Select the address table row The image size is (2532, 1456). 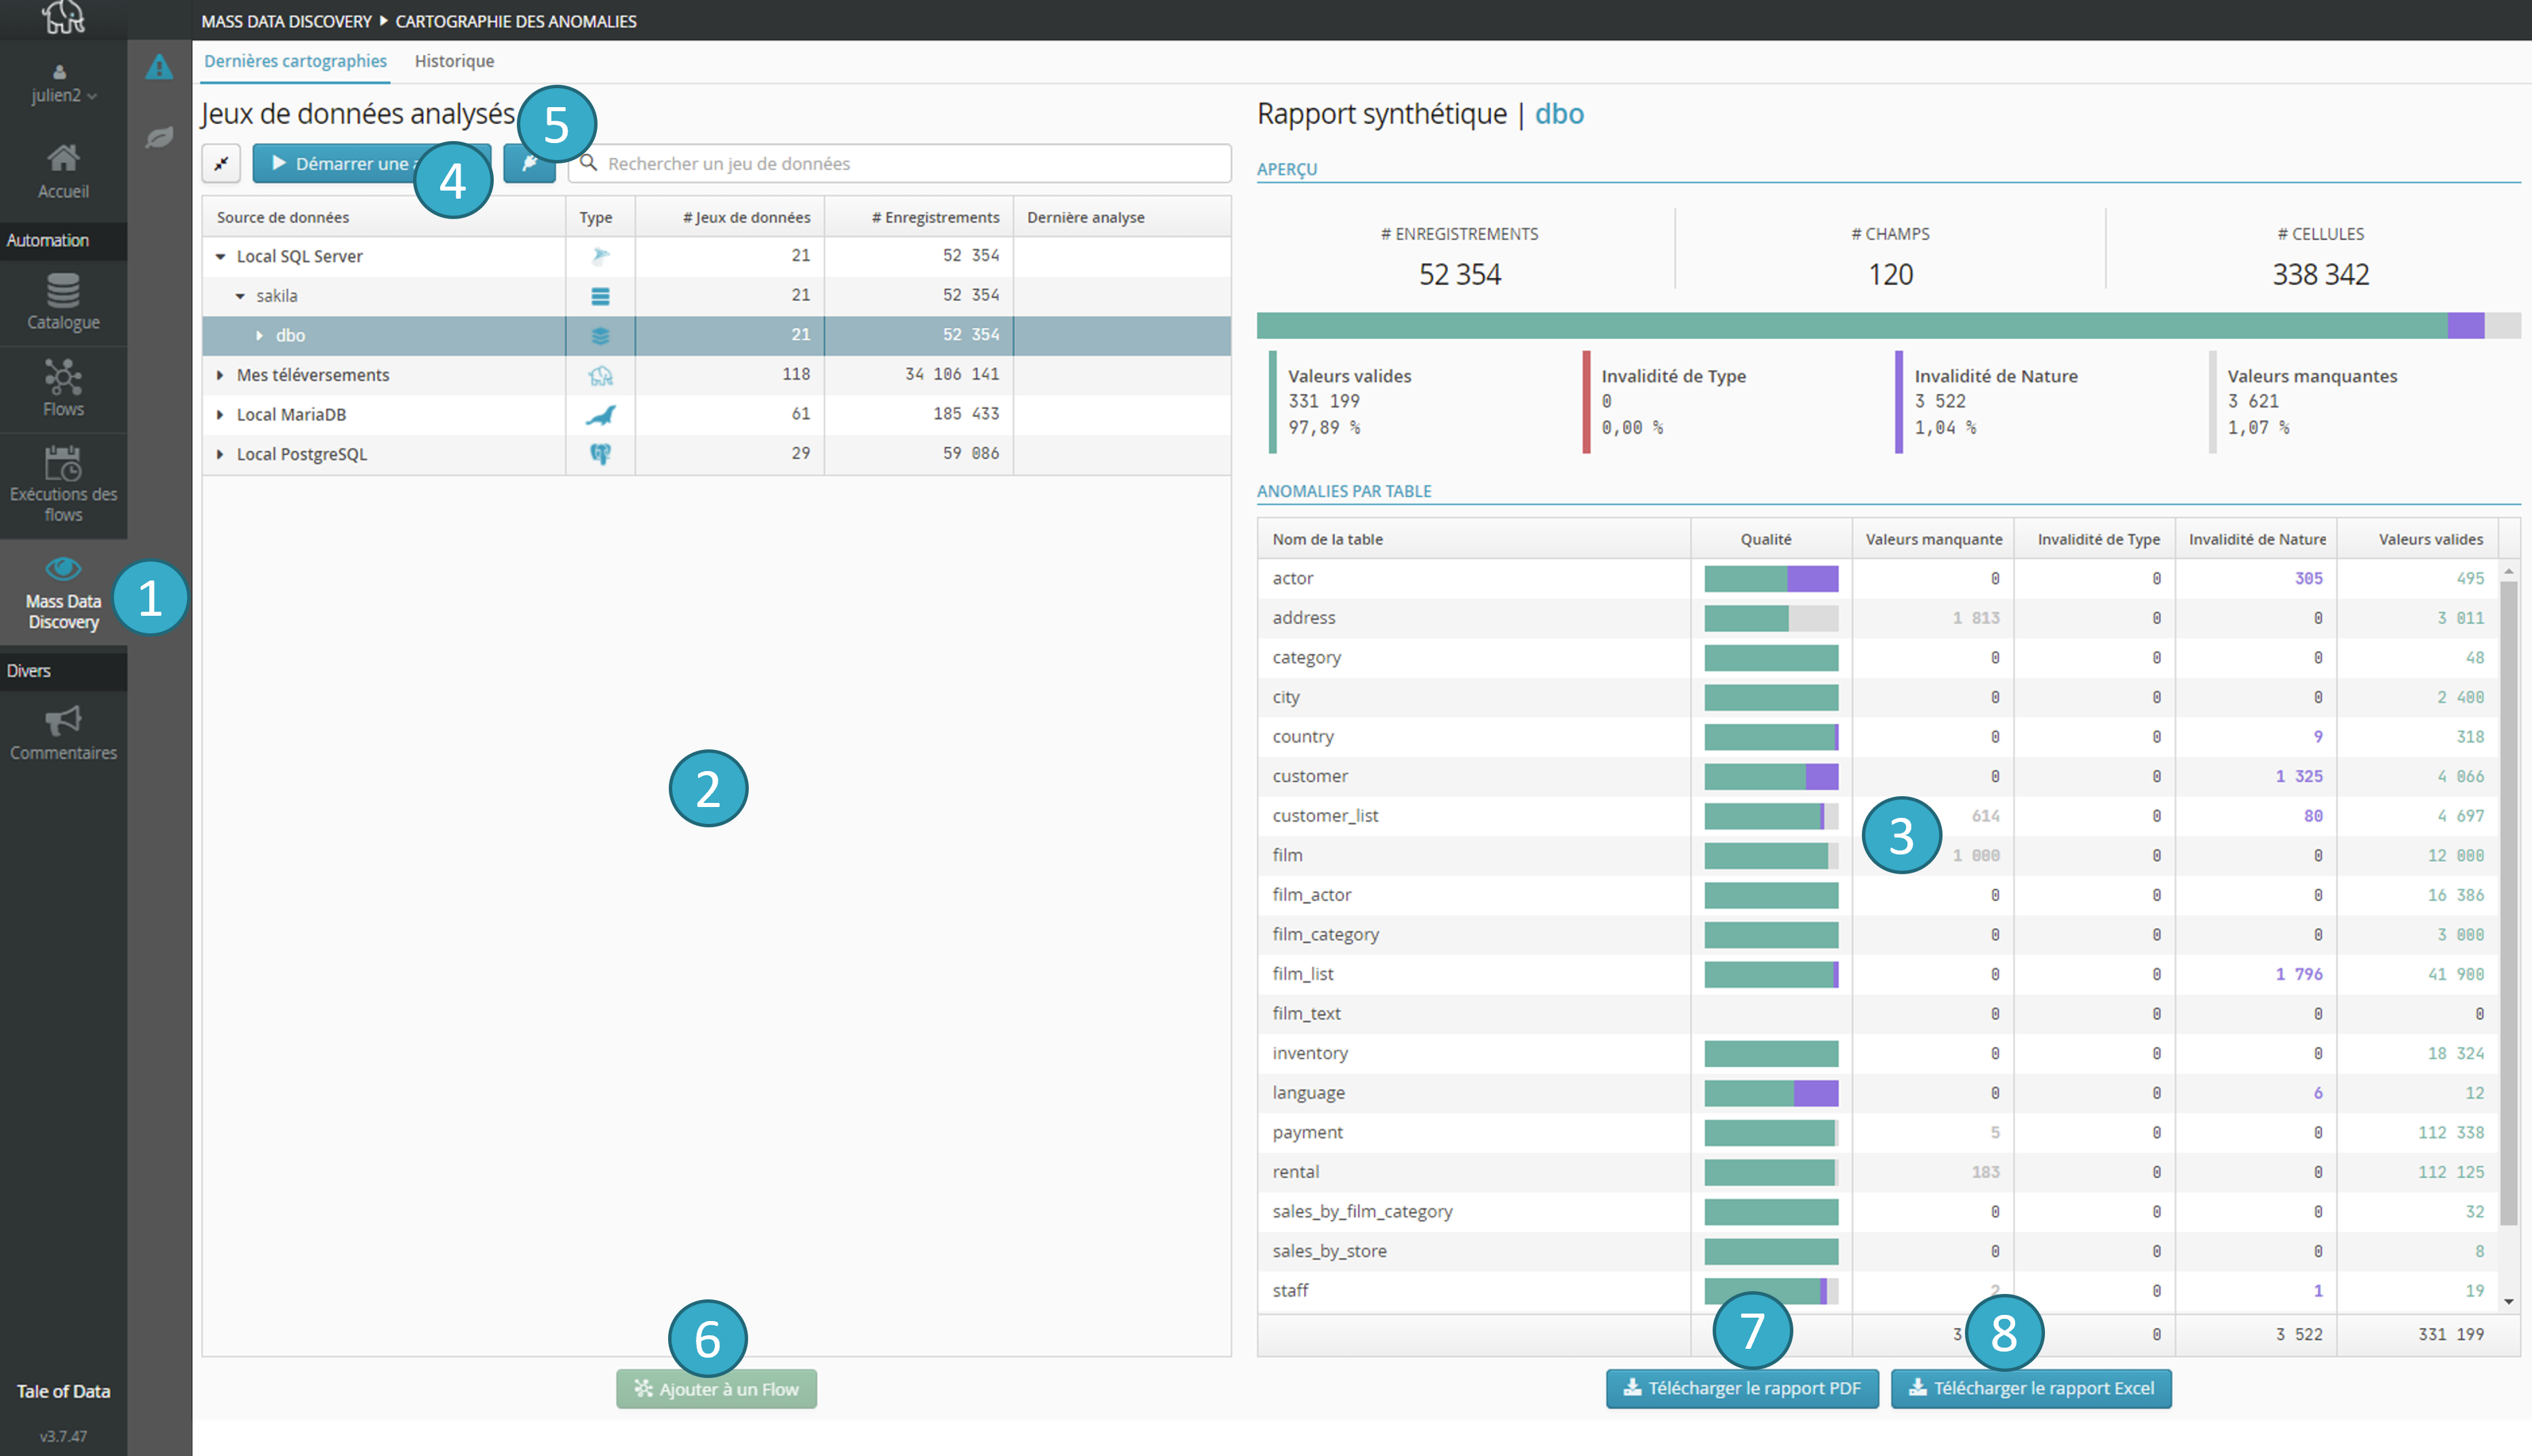[1878, 618]
